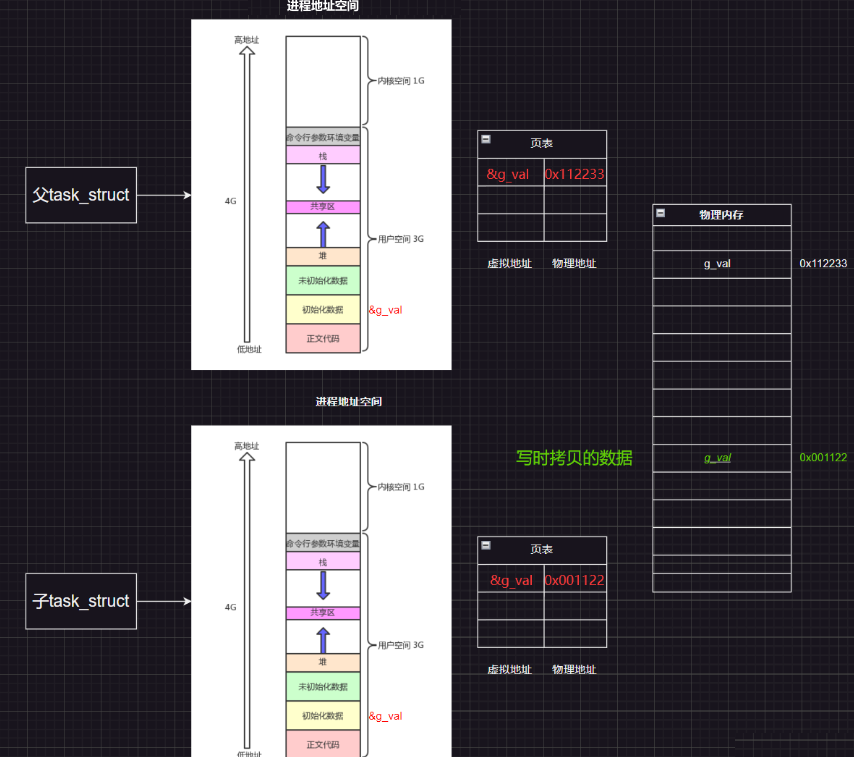This screenshot has width=854, height=757.
Task: Click blue upward arrow above parent 堆 block
Action: 323,234
